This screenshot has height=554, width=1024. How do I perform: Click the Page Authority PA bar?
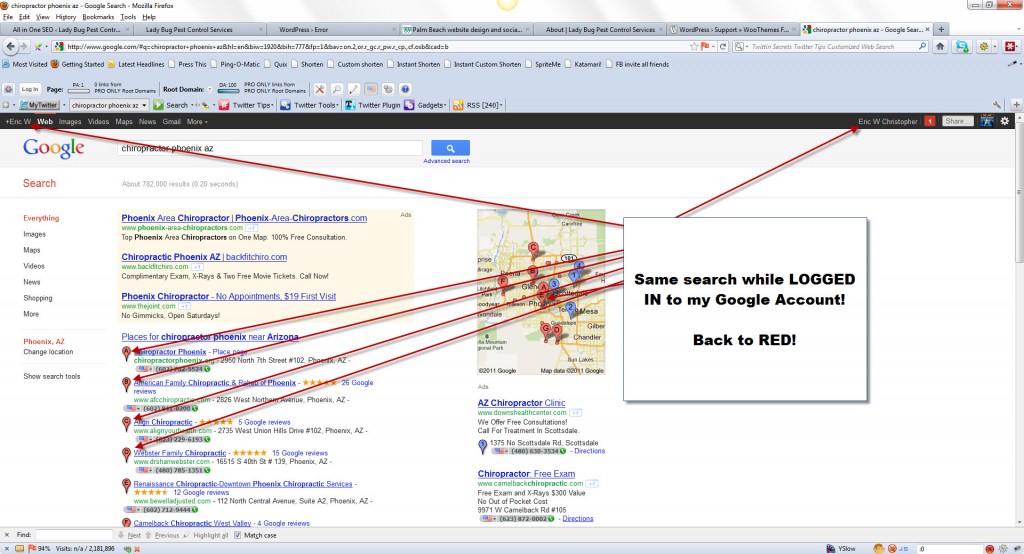click(x=78, y=90)
